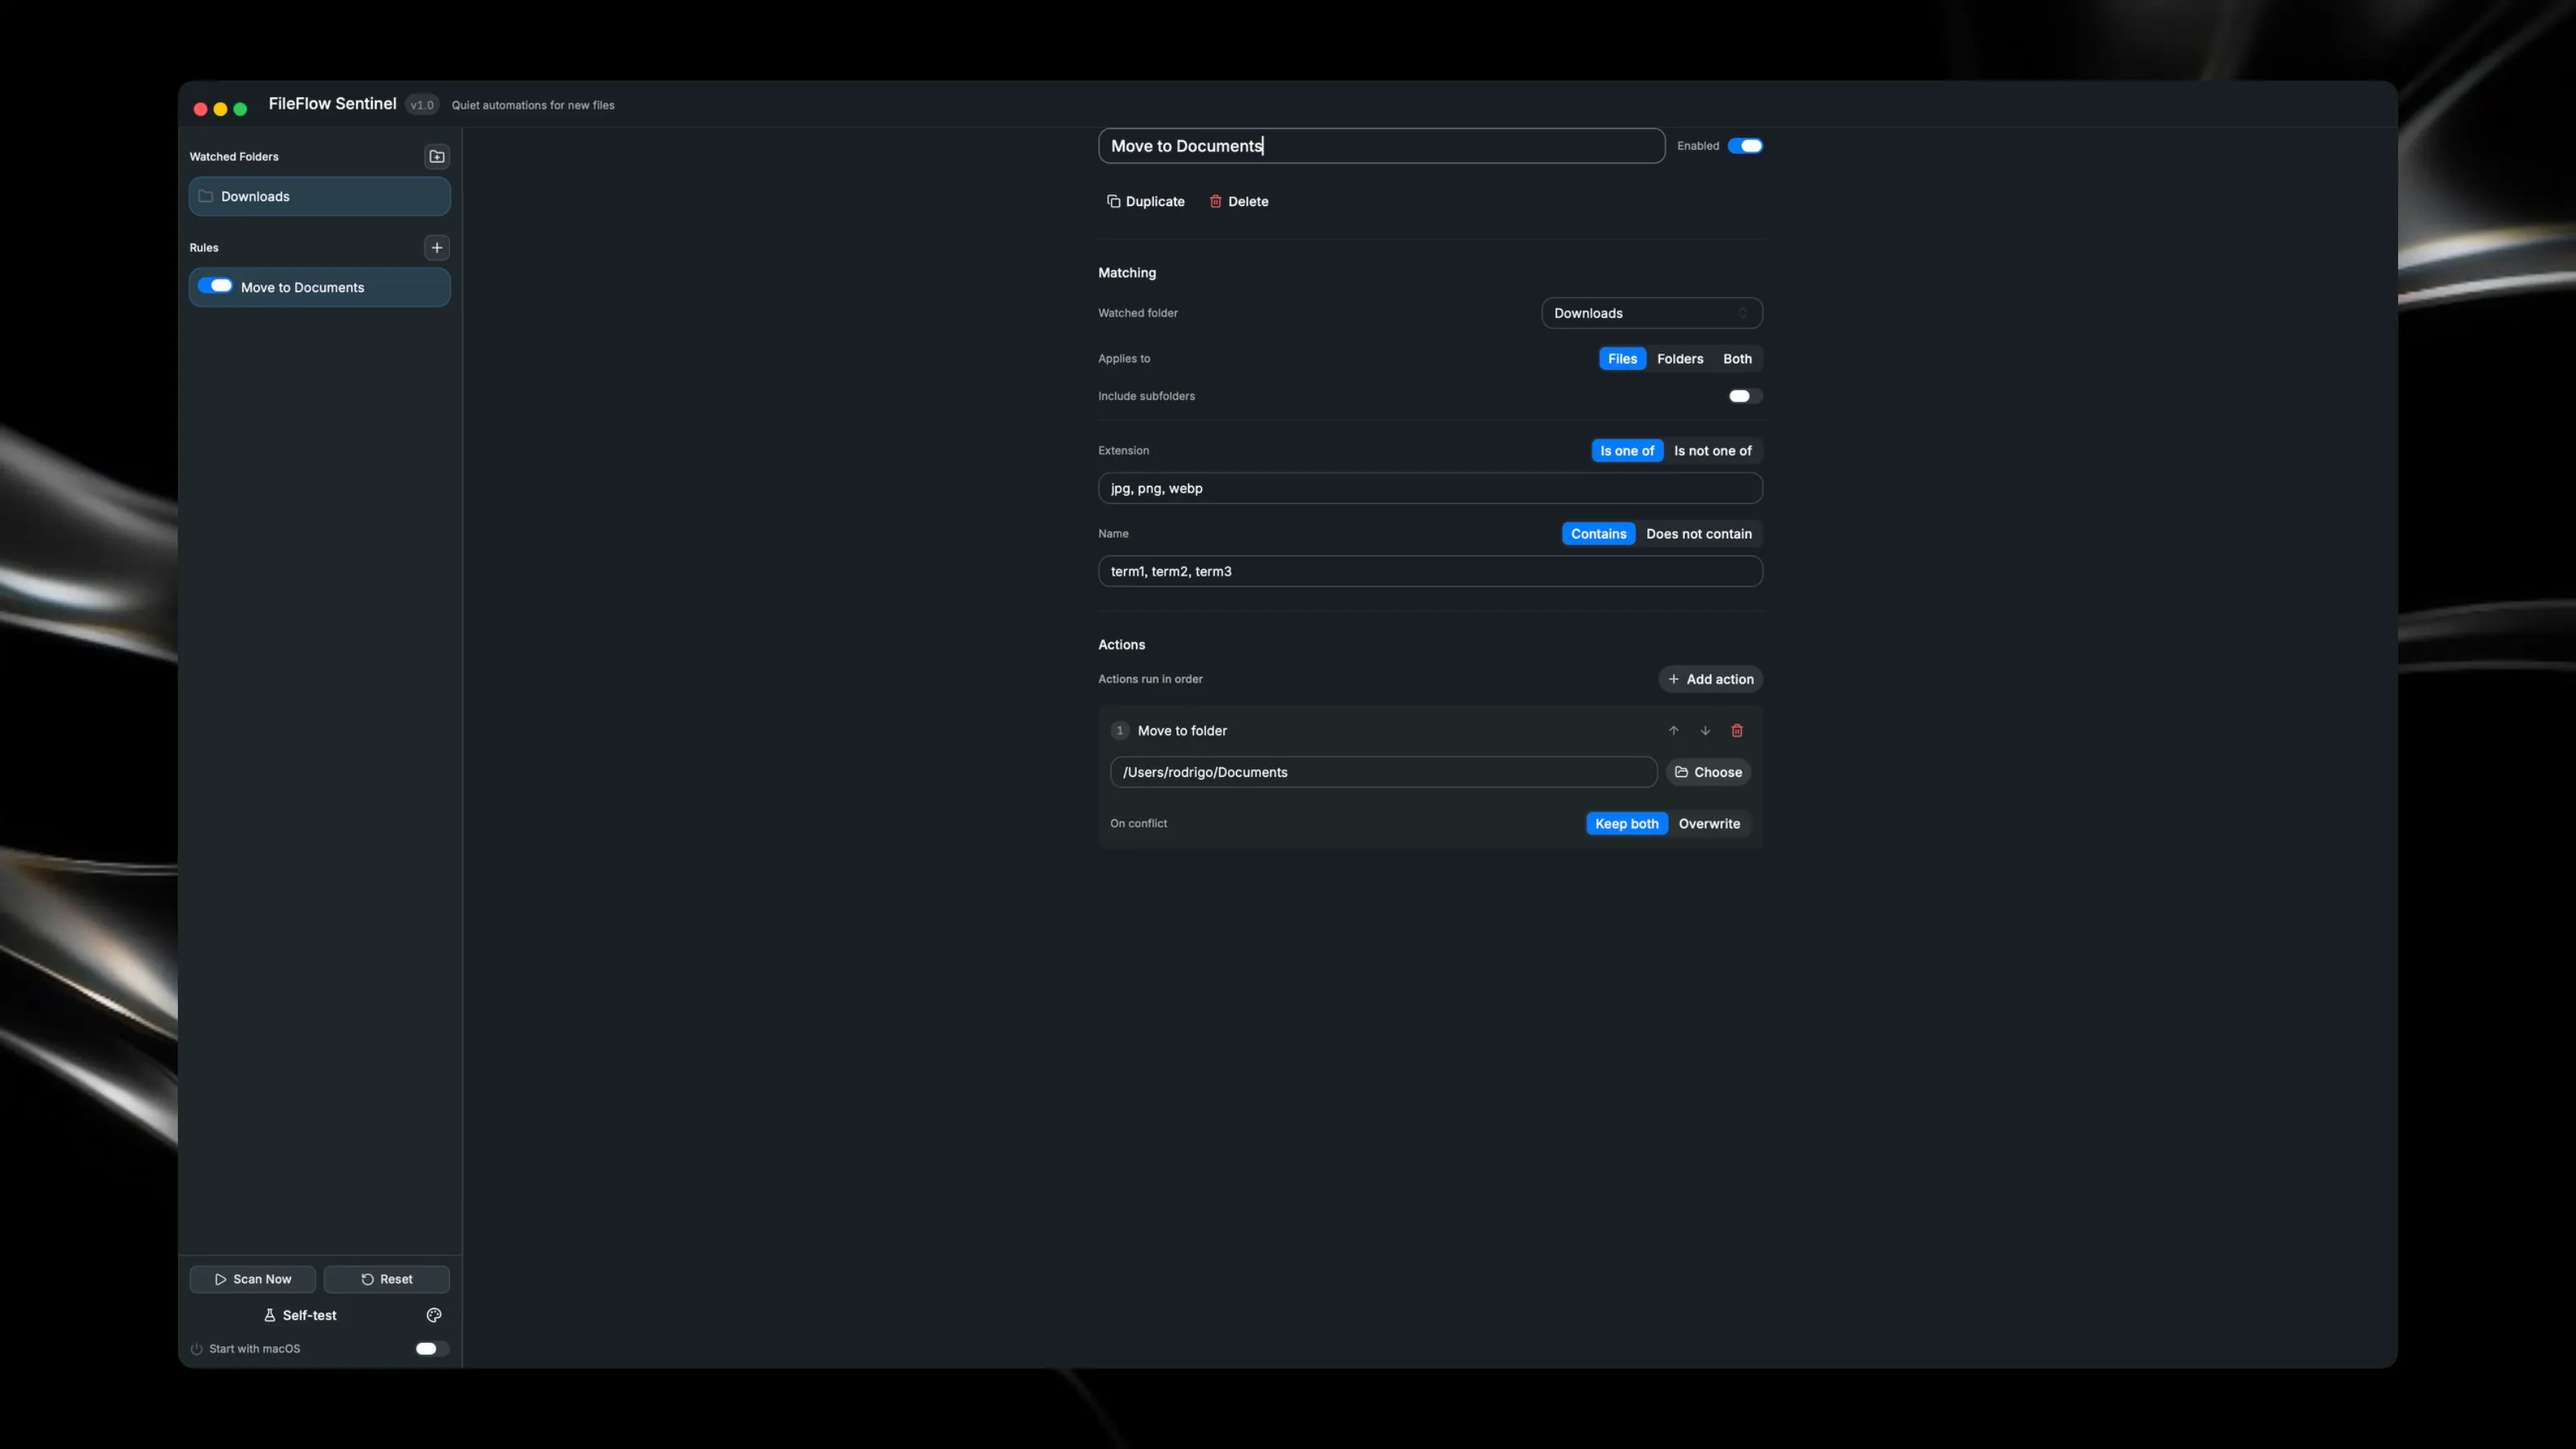Click the Watched Folders heading

[x=234, y=157]
